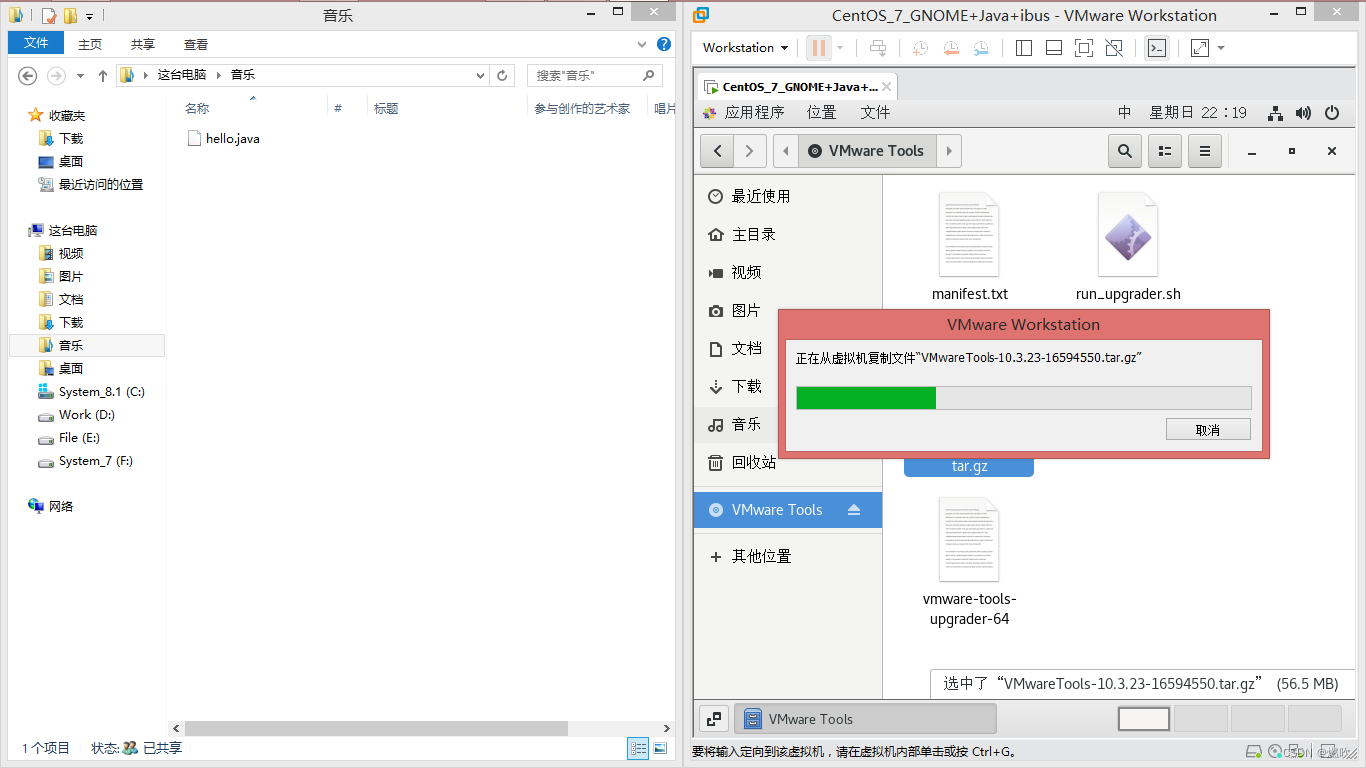Open Work (D:) drive in Explorer tree

point(87,415)
